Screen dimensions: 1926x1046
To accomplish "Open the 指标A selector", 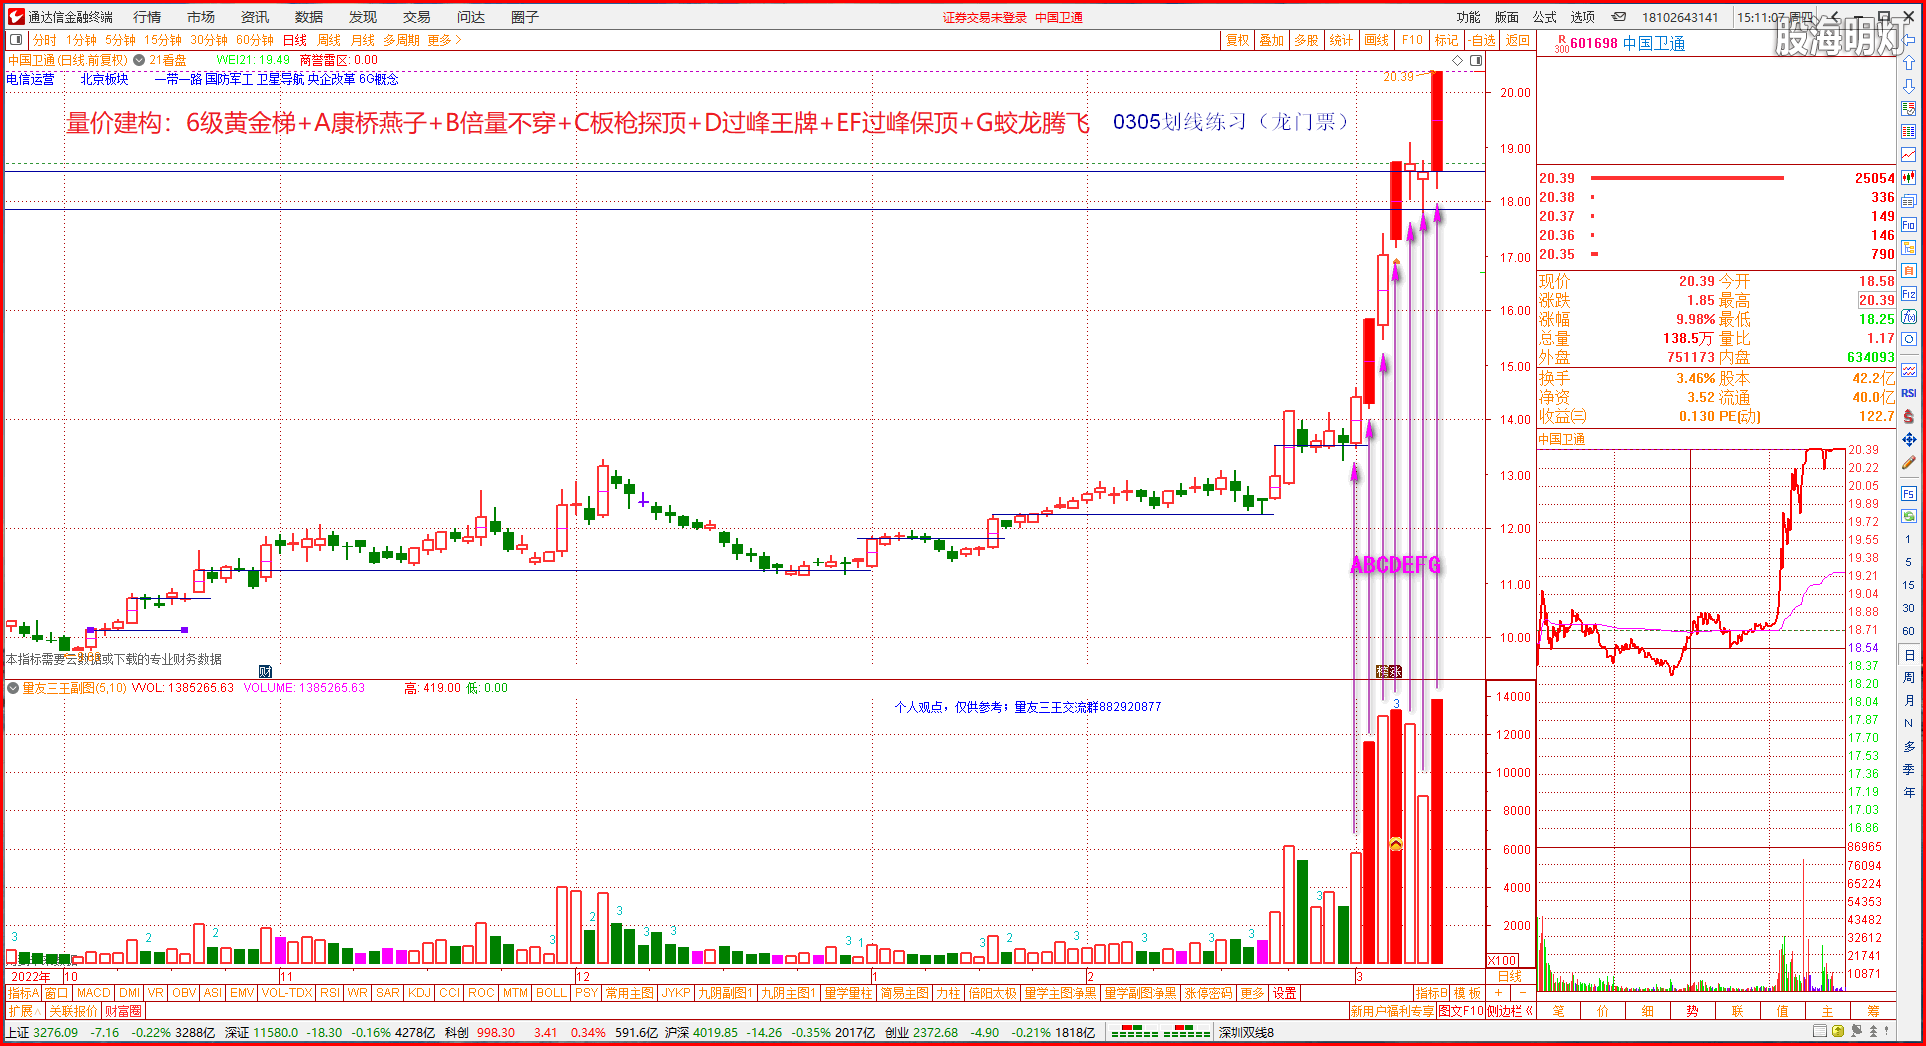I will pyautogui.click(x=22, y=993).
